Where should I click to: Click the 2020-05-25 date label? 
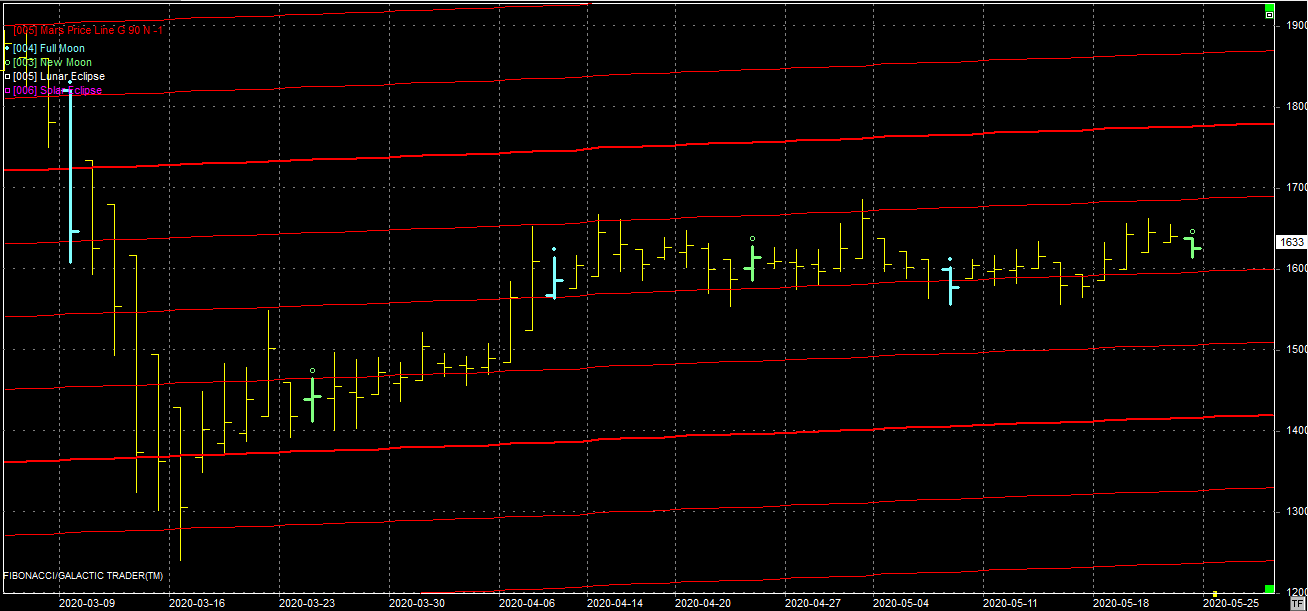1229,603
